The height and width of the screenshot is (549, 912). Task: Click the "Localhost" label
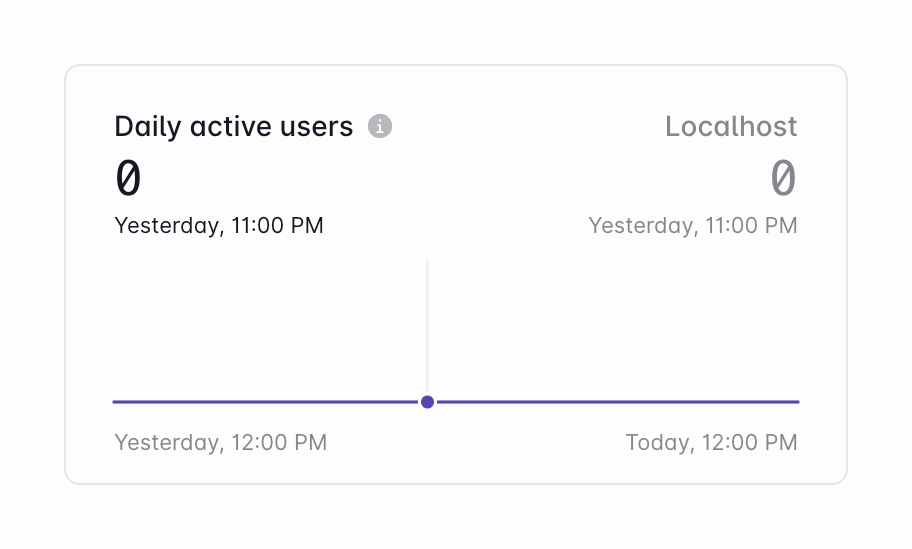click(731, 127)
